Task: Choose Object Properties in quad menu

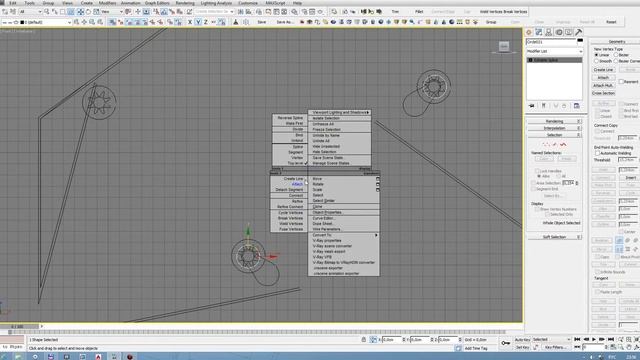Action: click(327, 213)
